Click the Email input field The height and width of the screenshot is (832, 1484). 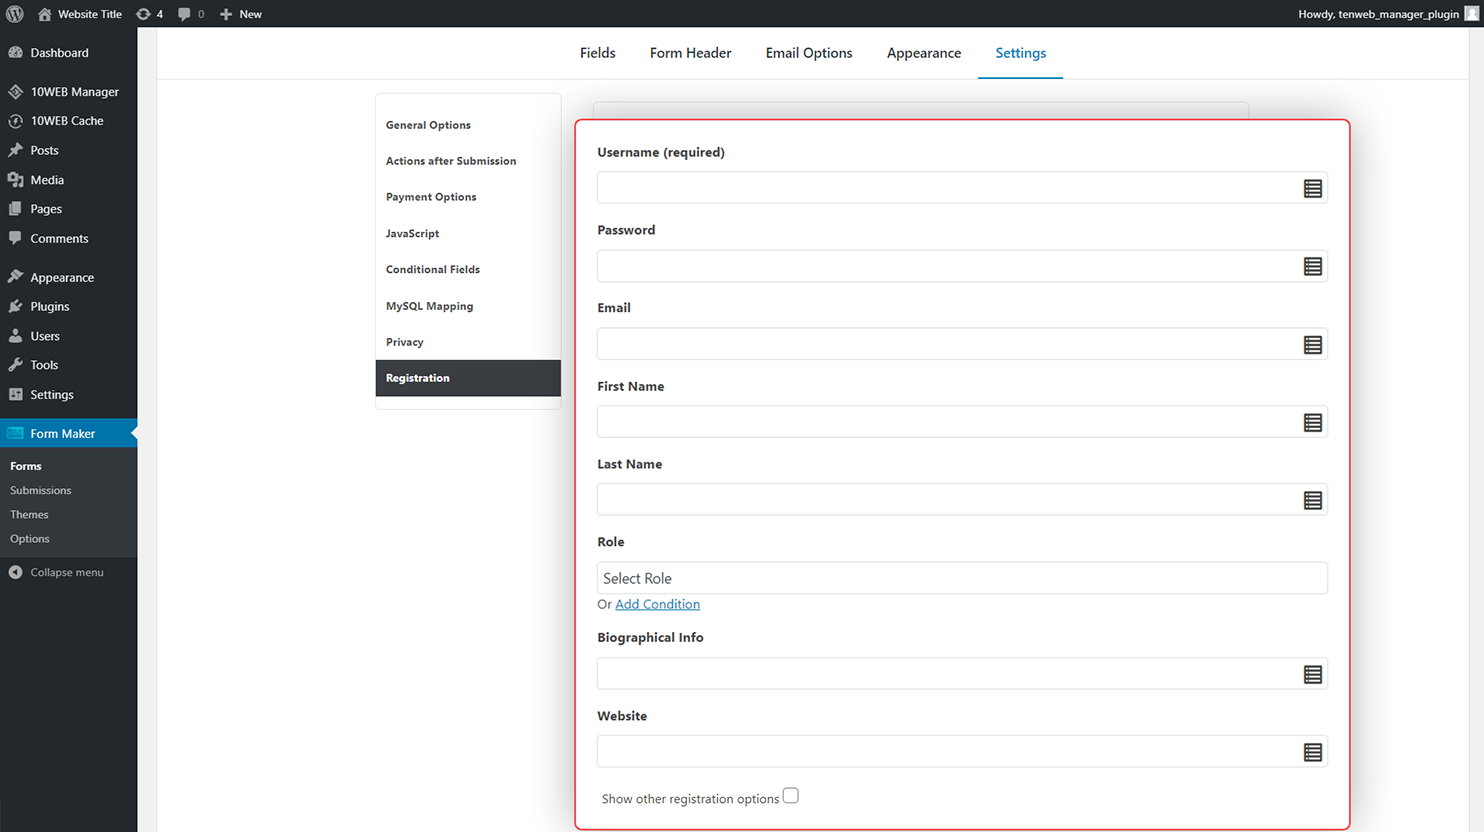click(x=962, y=344)
